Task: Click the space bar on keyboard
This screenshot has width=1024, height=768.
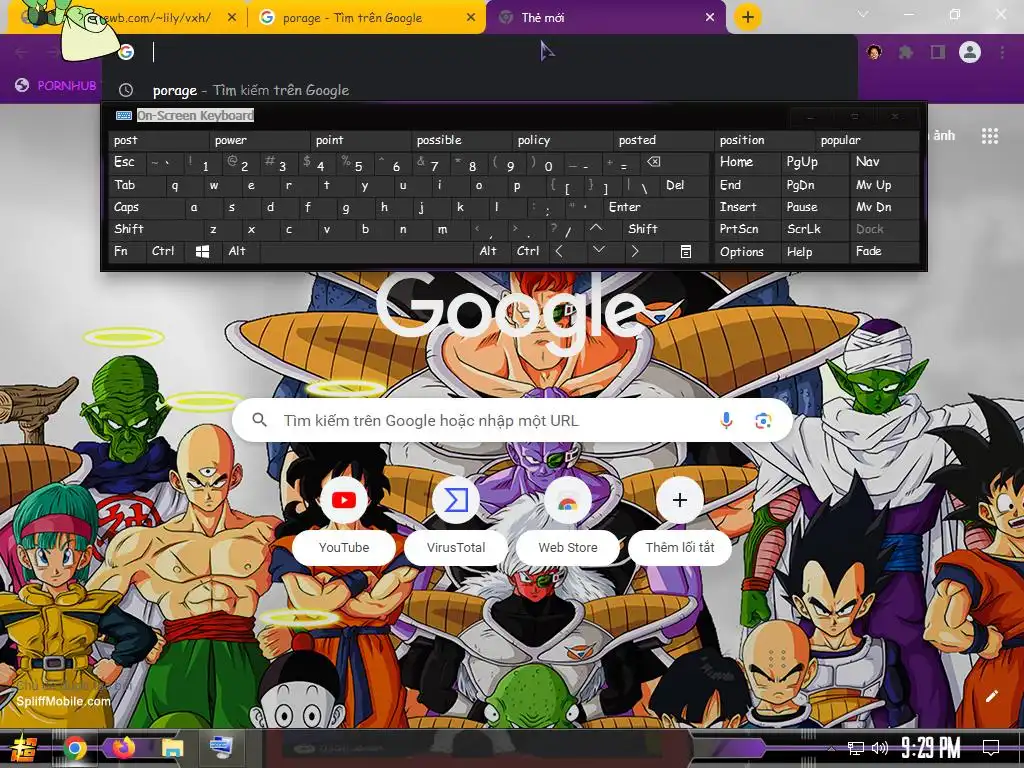Action: click(366, 251)
